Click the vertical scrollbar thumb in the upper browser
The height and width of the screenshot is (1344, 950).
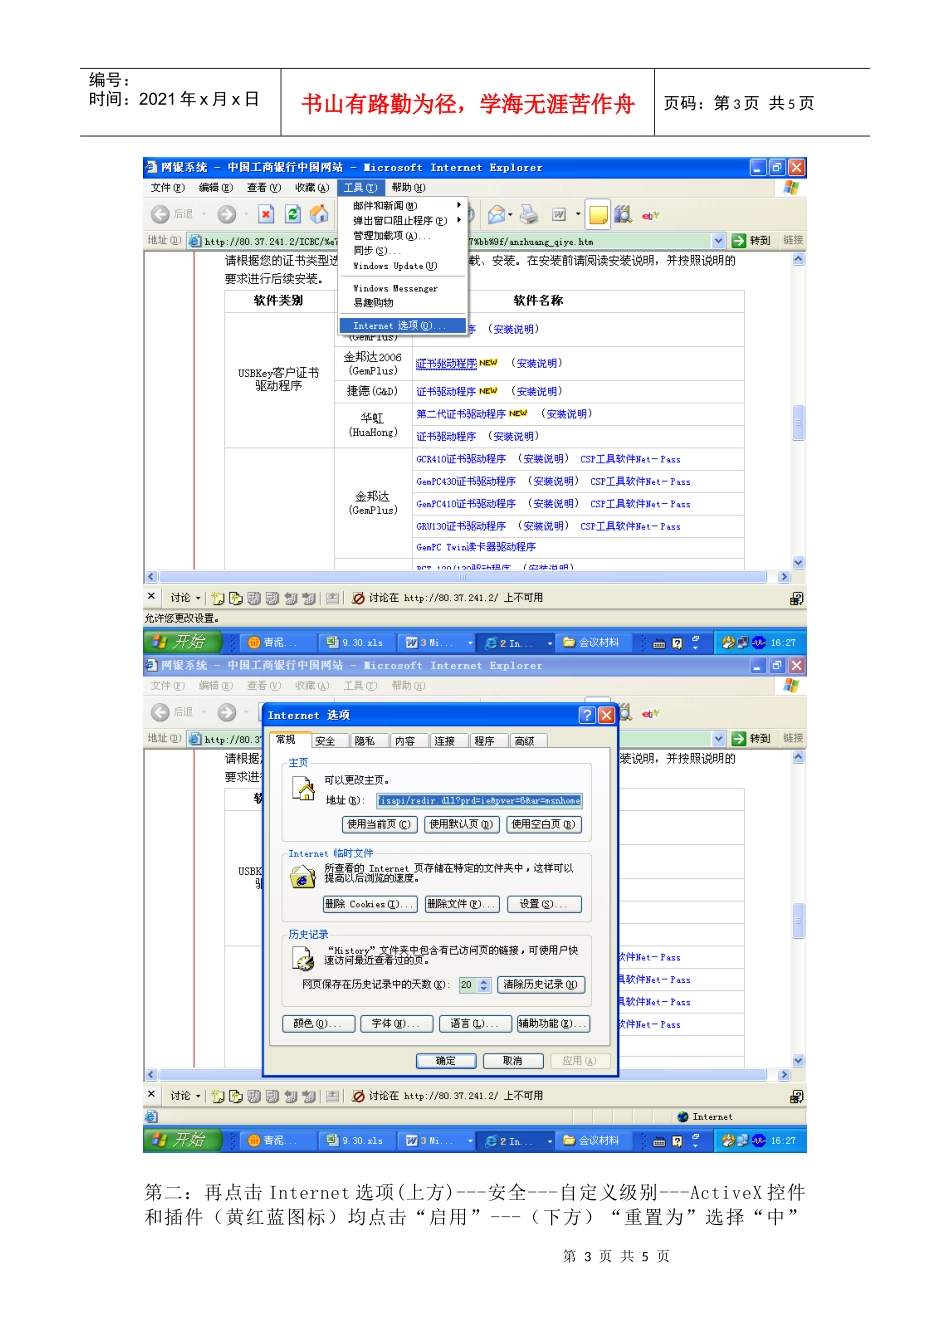click(799, 423)
